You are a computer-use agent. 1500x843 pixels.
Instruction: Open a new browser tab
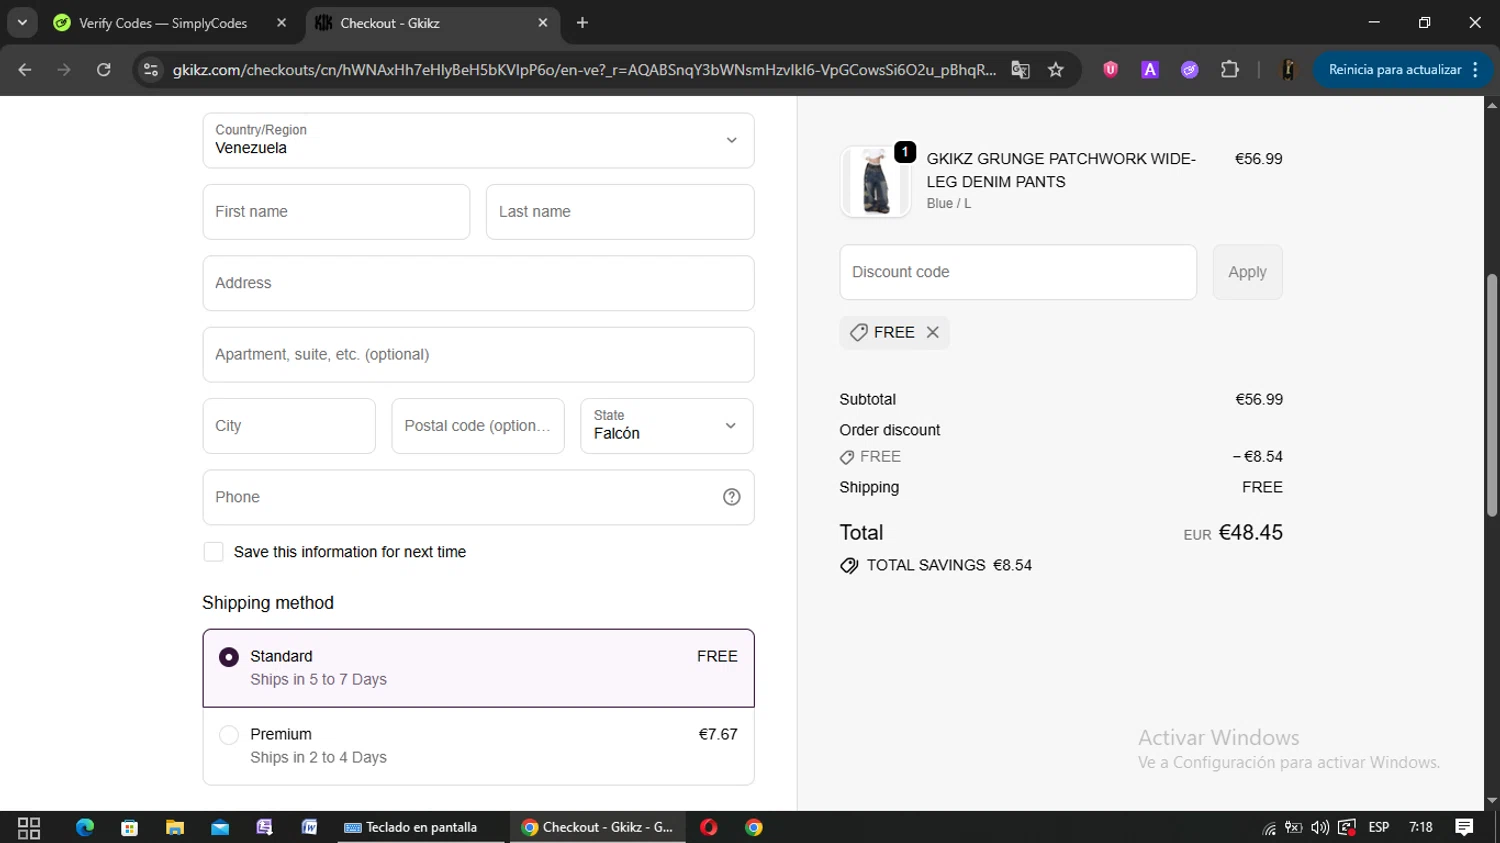[582, 23]
